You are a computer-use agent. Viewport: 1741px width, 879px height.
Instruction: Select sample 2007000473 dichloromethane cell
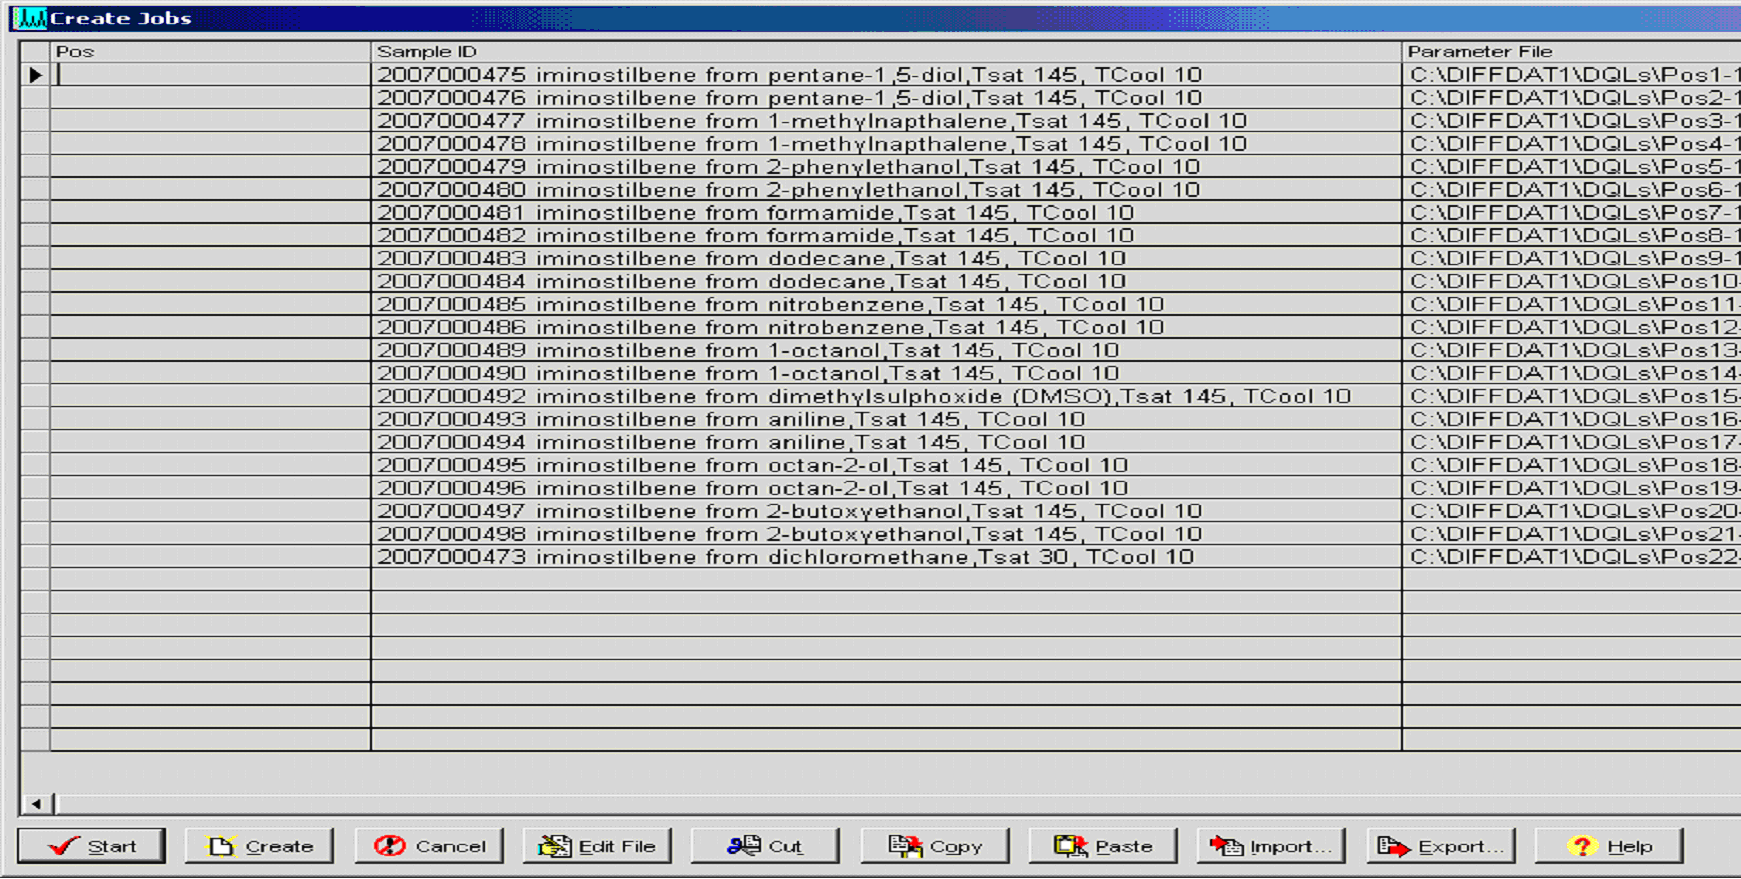pos(886,558)
